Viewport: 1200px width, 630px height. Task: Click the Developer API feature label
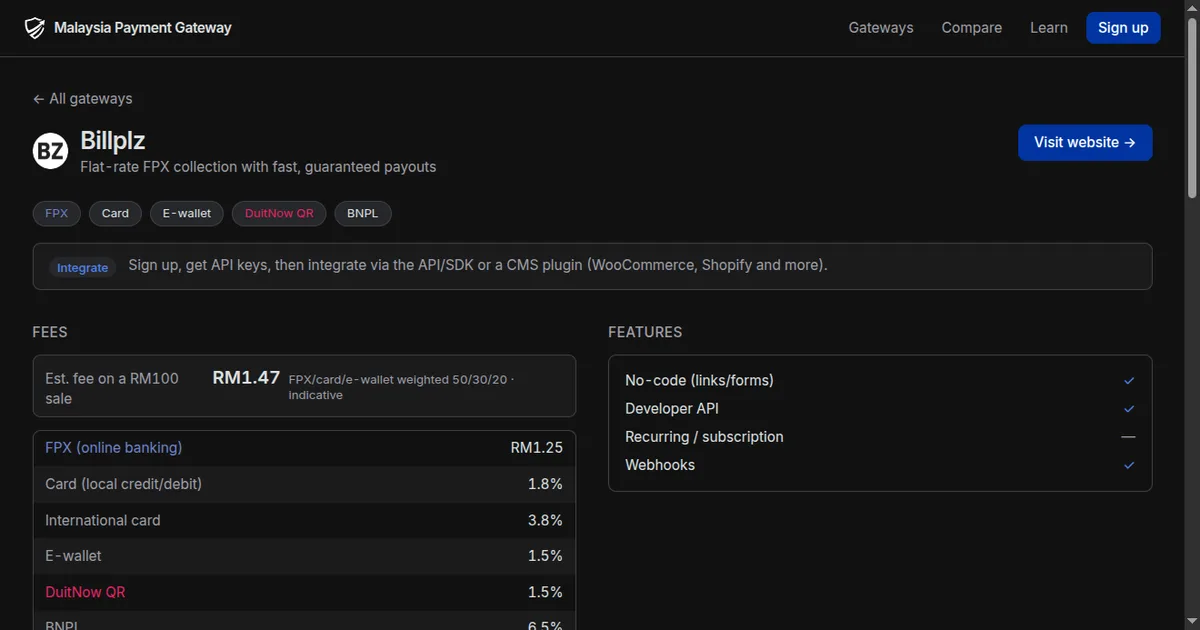pos(672,409)
